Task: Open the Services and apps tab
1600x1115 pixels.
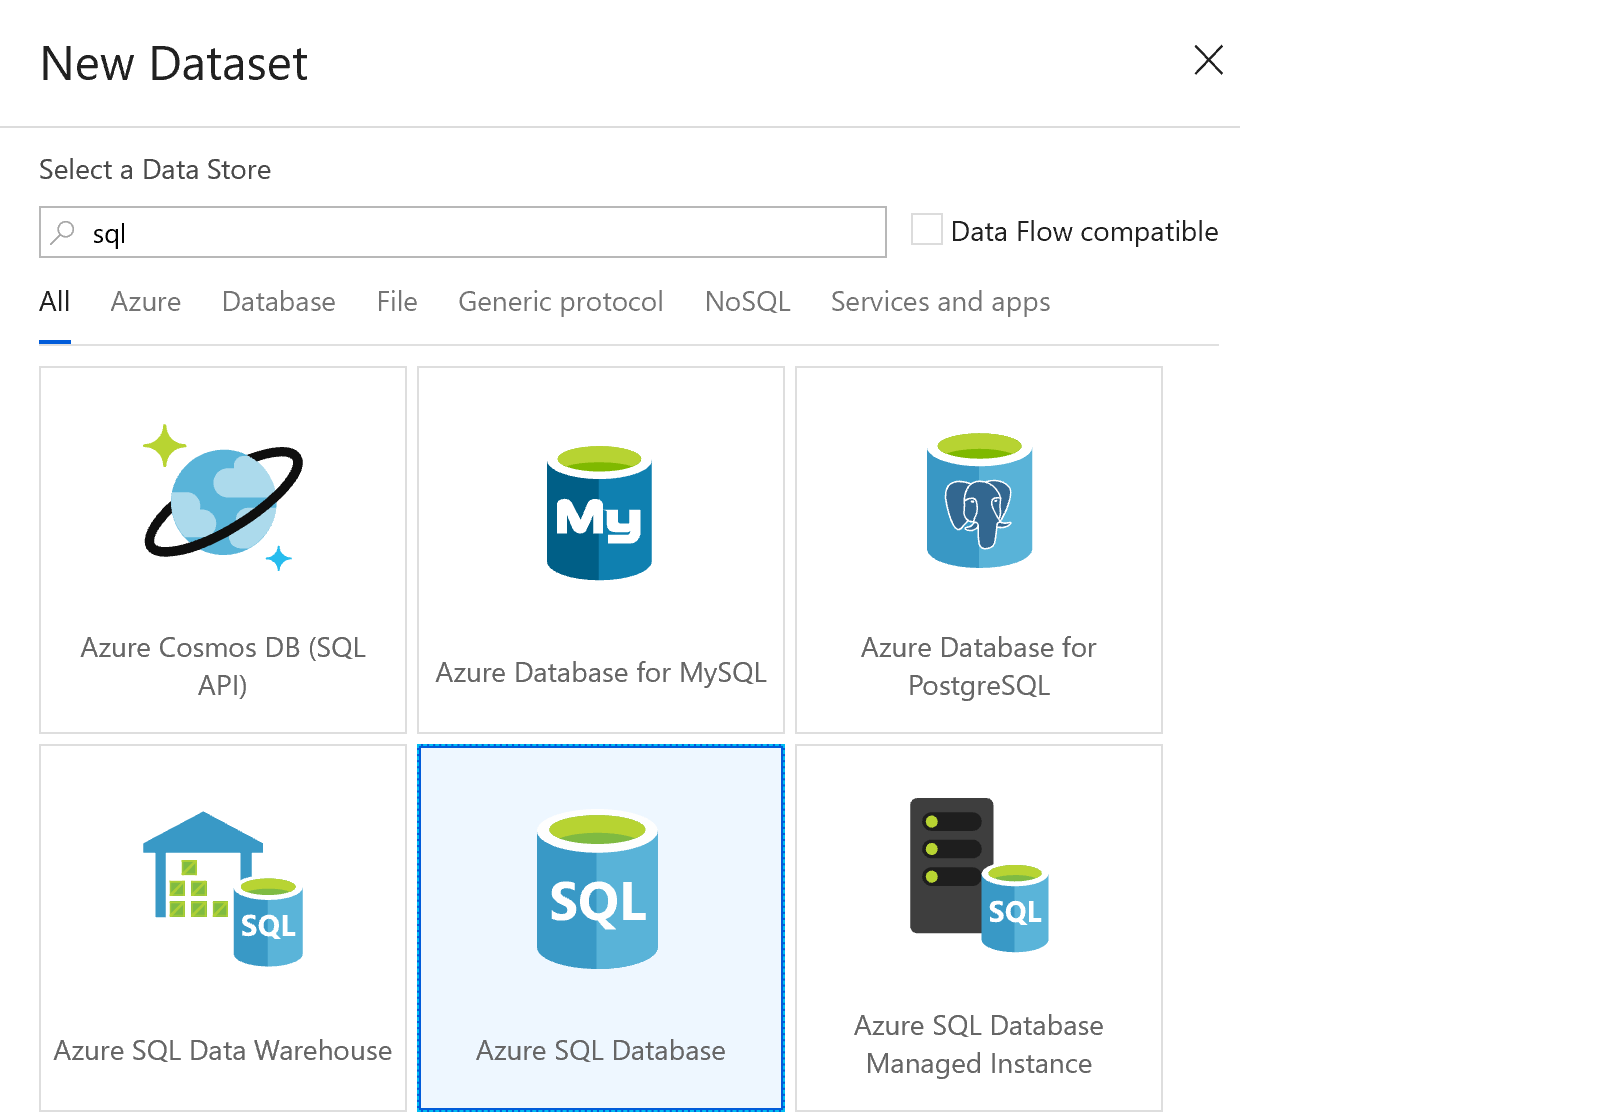Action: point(940,302)
